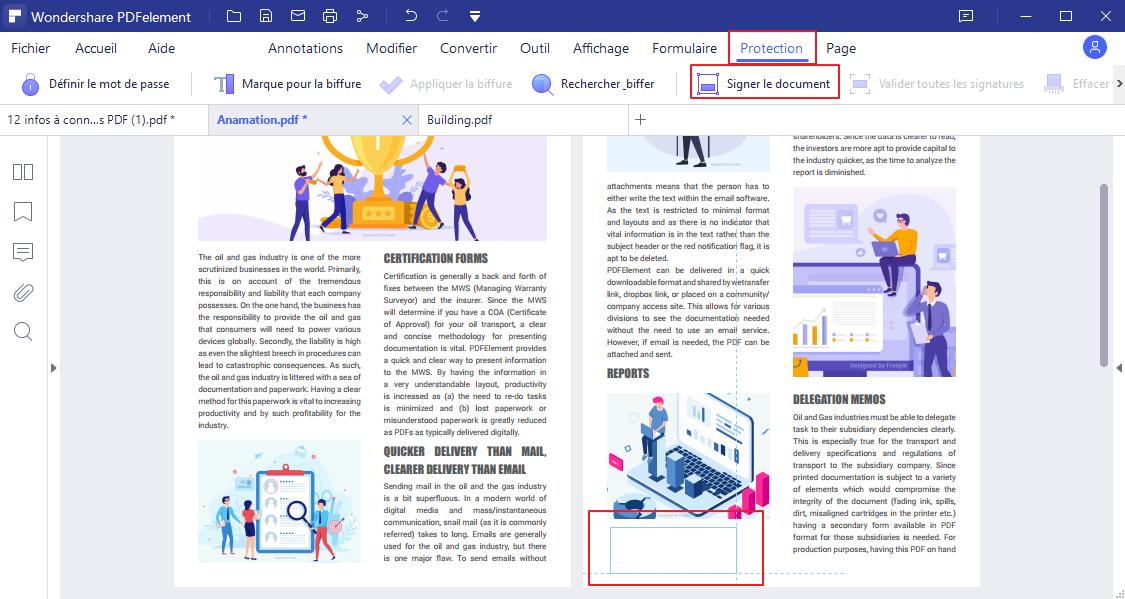This screenshot has width=1125, height=599.
Task: Open the comments panel
Action: [23, 252]
